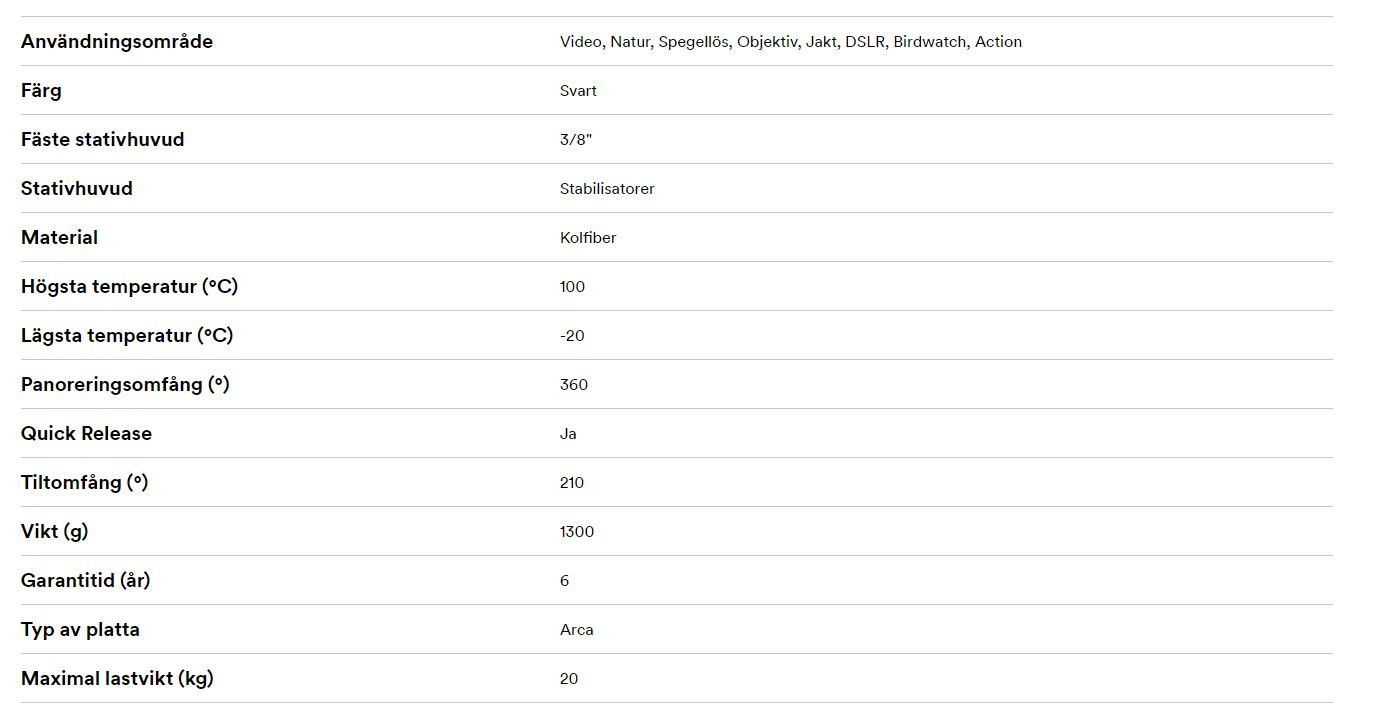The image size is (1375, 719).
Task: Select the Quick Release label
Action: 87,434
